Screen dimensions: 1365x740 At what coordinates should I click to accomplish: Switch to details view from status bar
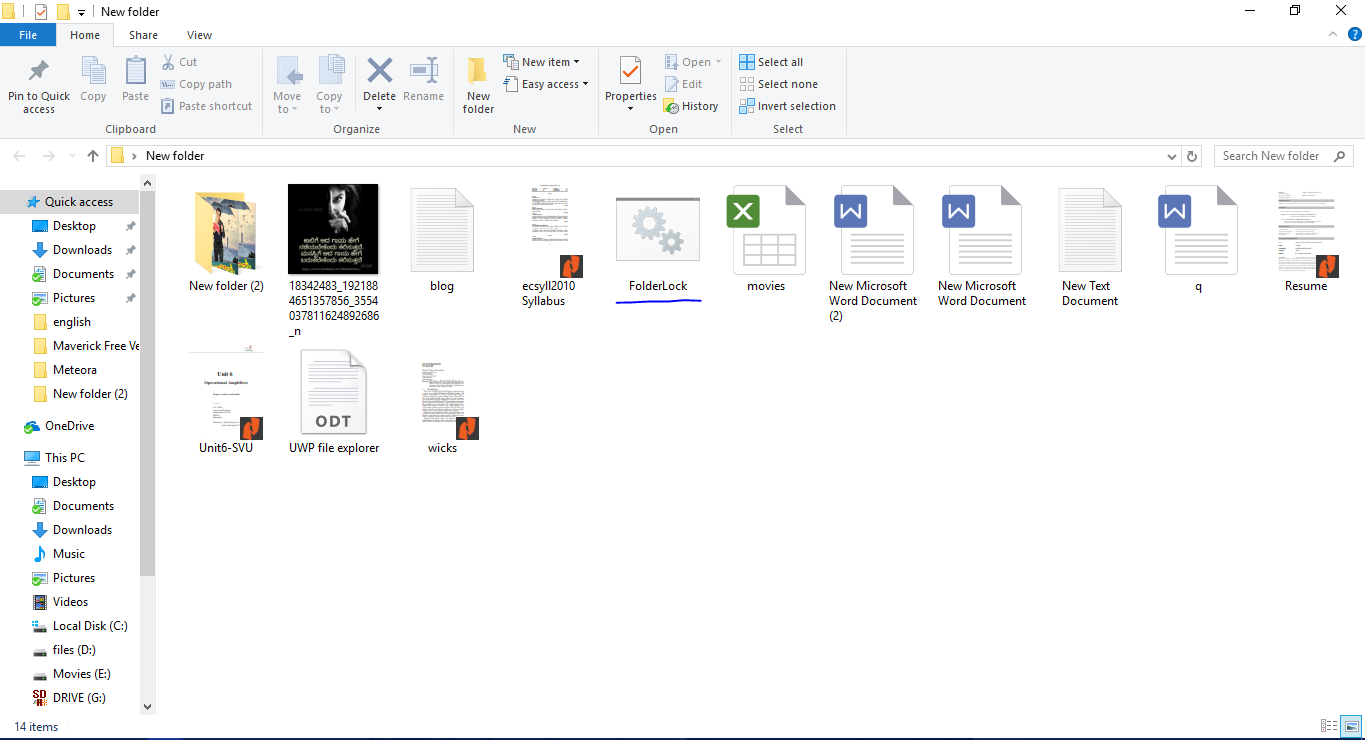pyautogui.click(x=1329, y=726)
